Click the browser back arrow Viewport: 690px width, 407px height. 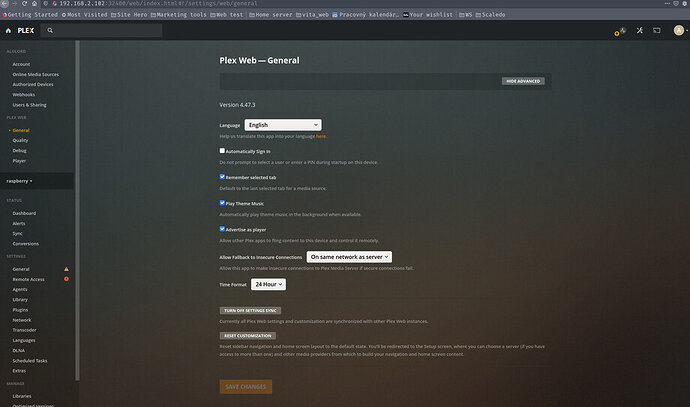(x=5, y=4)
